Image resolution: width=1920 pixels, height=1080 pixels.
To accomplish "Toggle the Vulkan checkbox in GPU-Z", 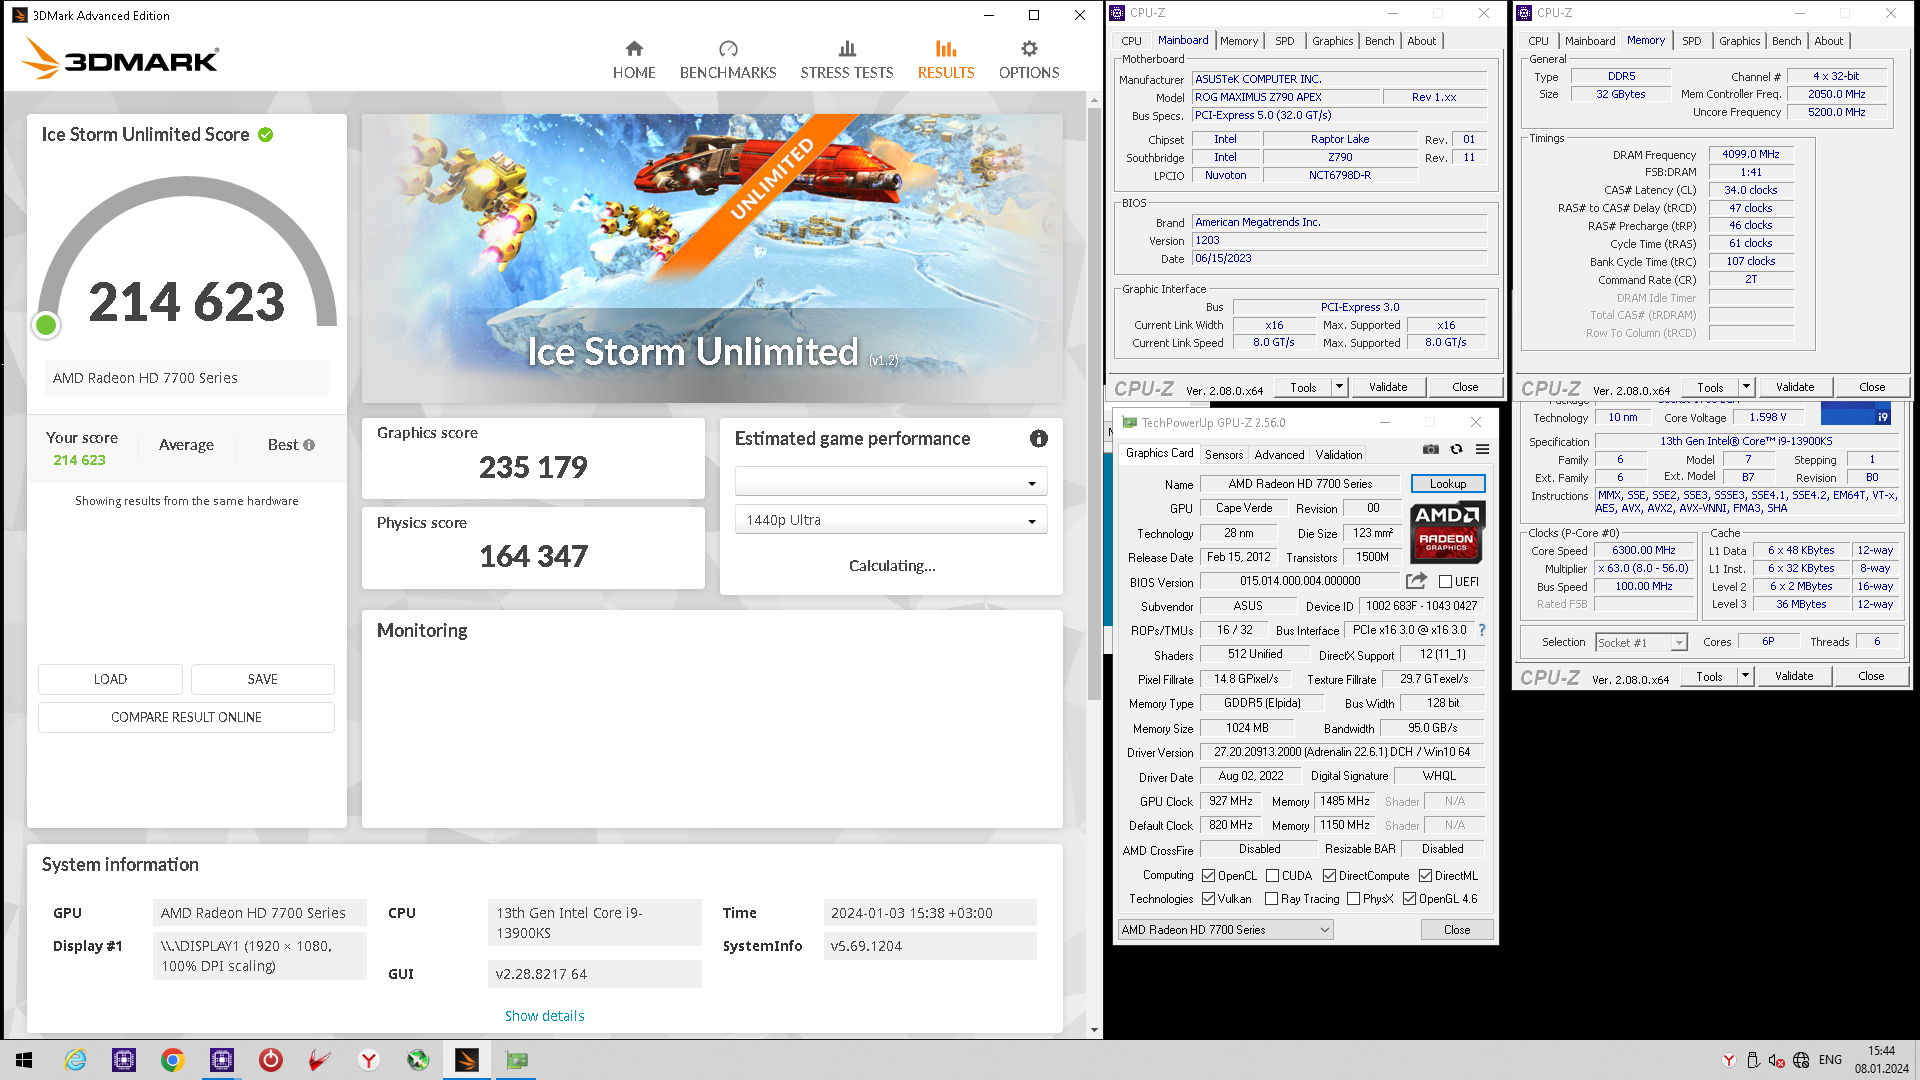I will (1208, 899).
